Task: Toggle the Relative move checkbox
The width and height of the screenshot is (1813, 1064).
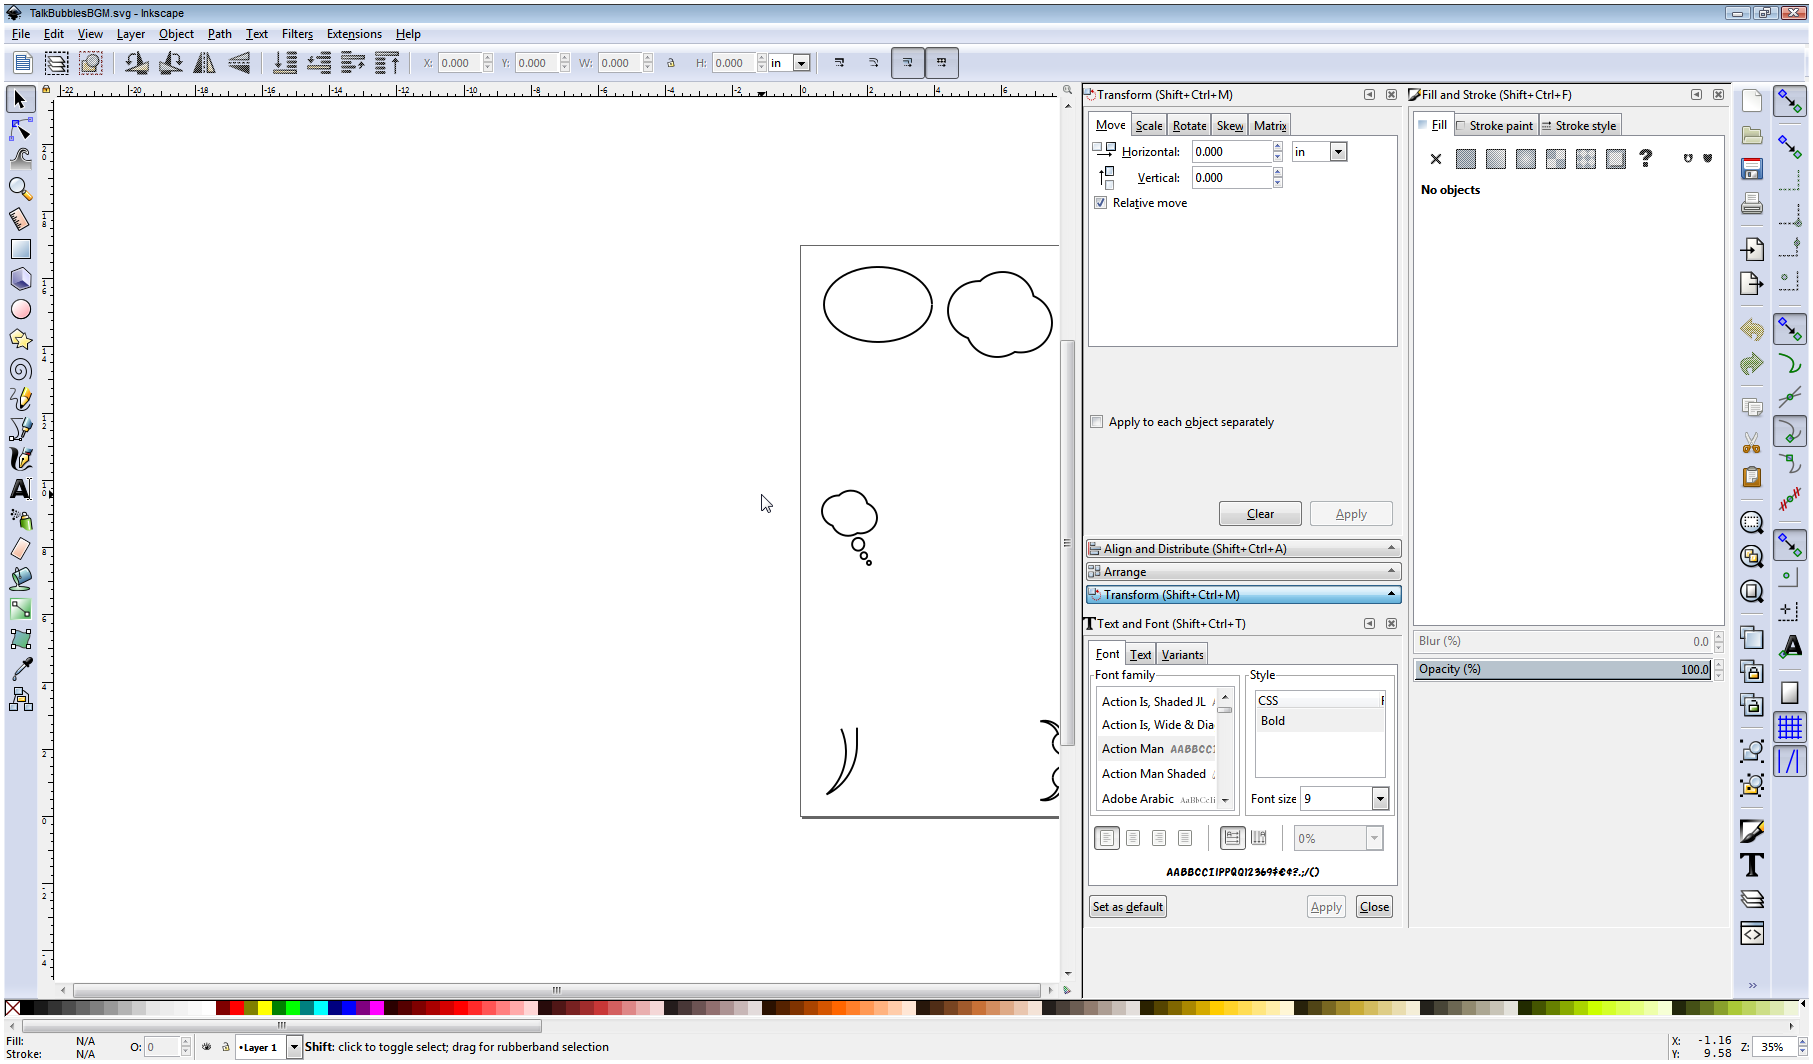Action: (1100, 202)
